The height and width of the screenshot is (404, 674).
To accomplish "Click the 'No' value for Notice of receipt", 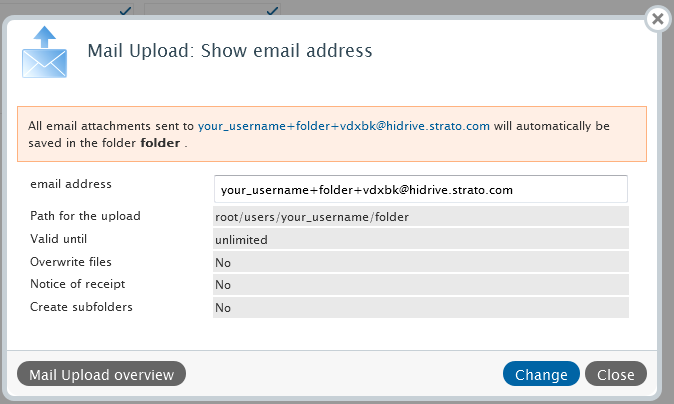I will click(223, 285).
